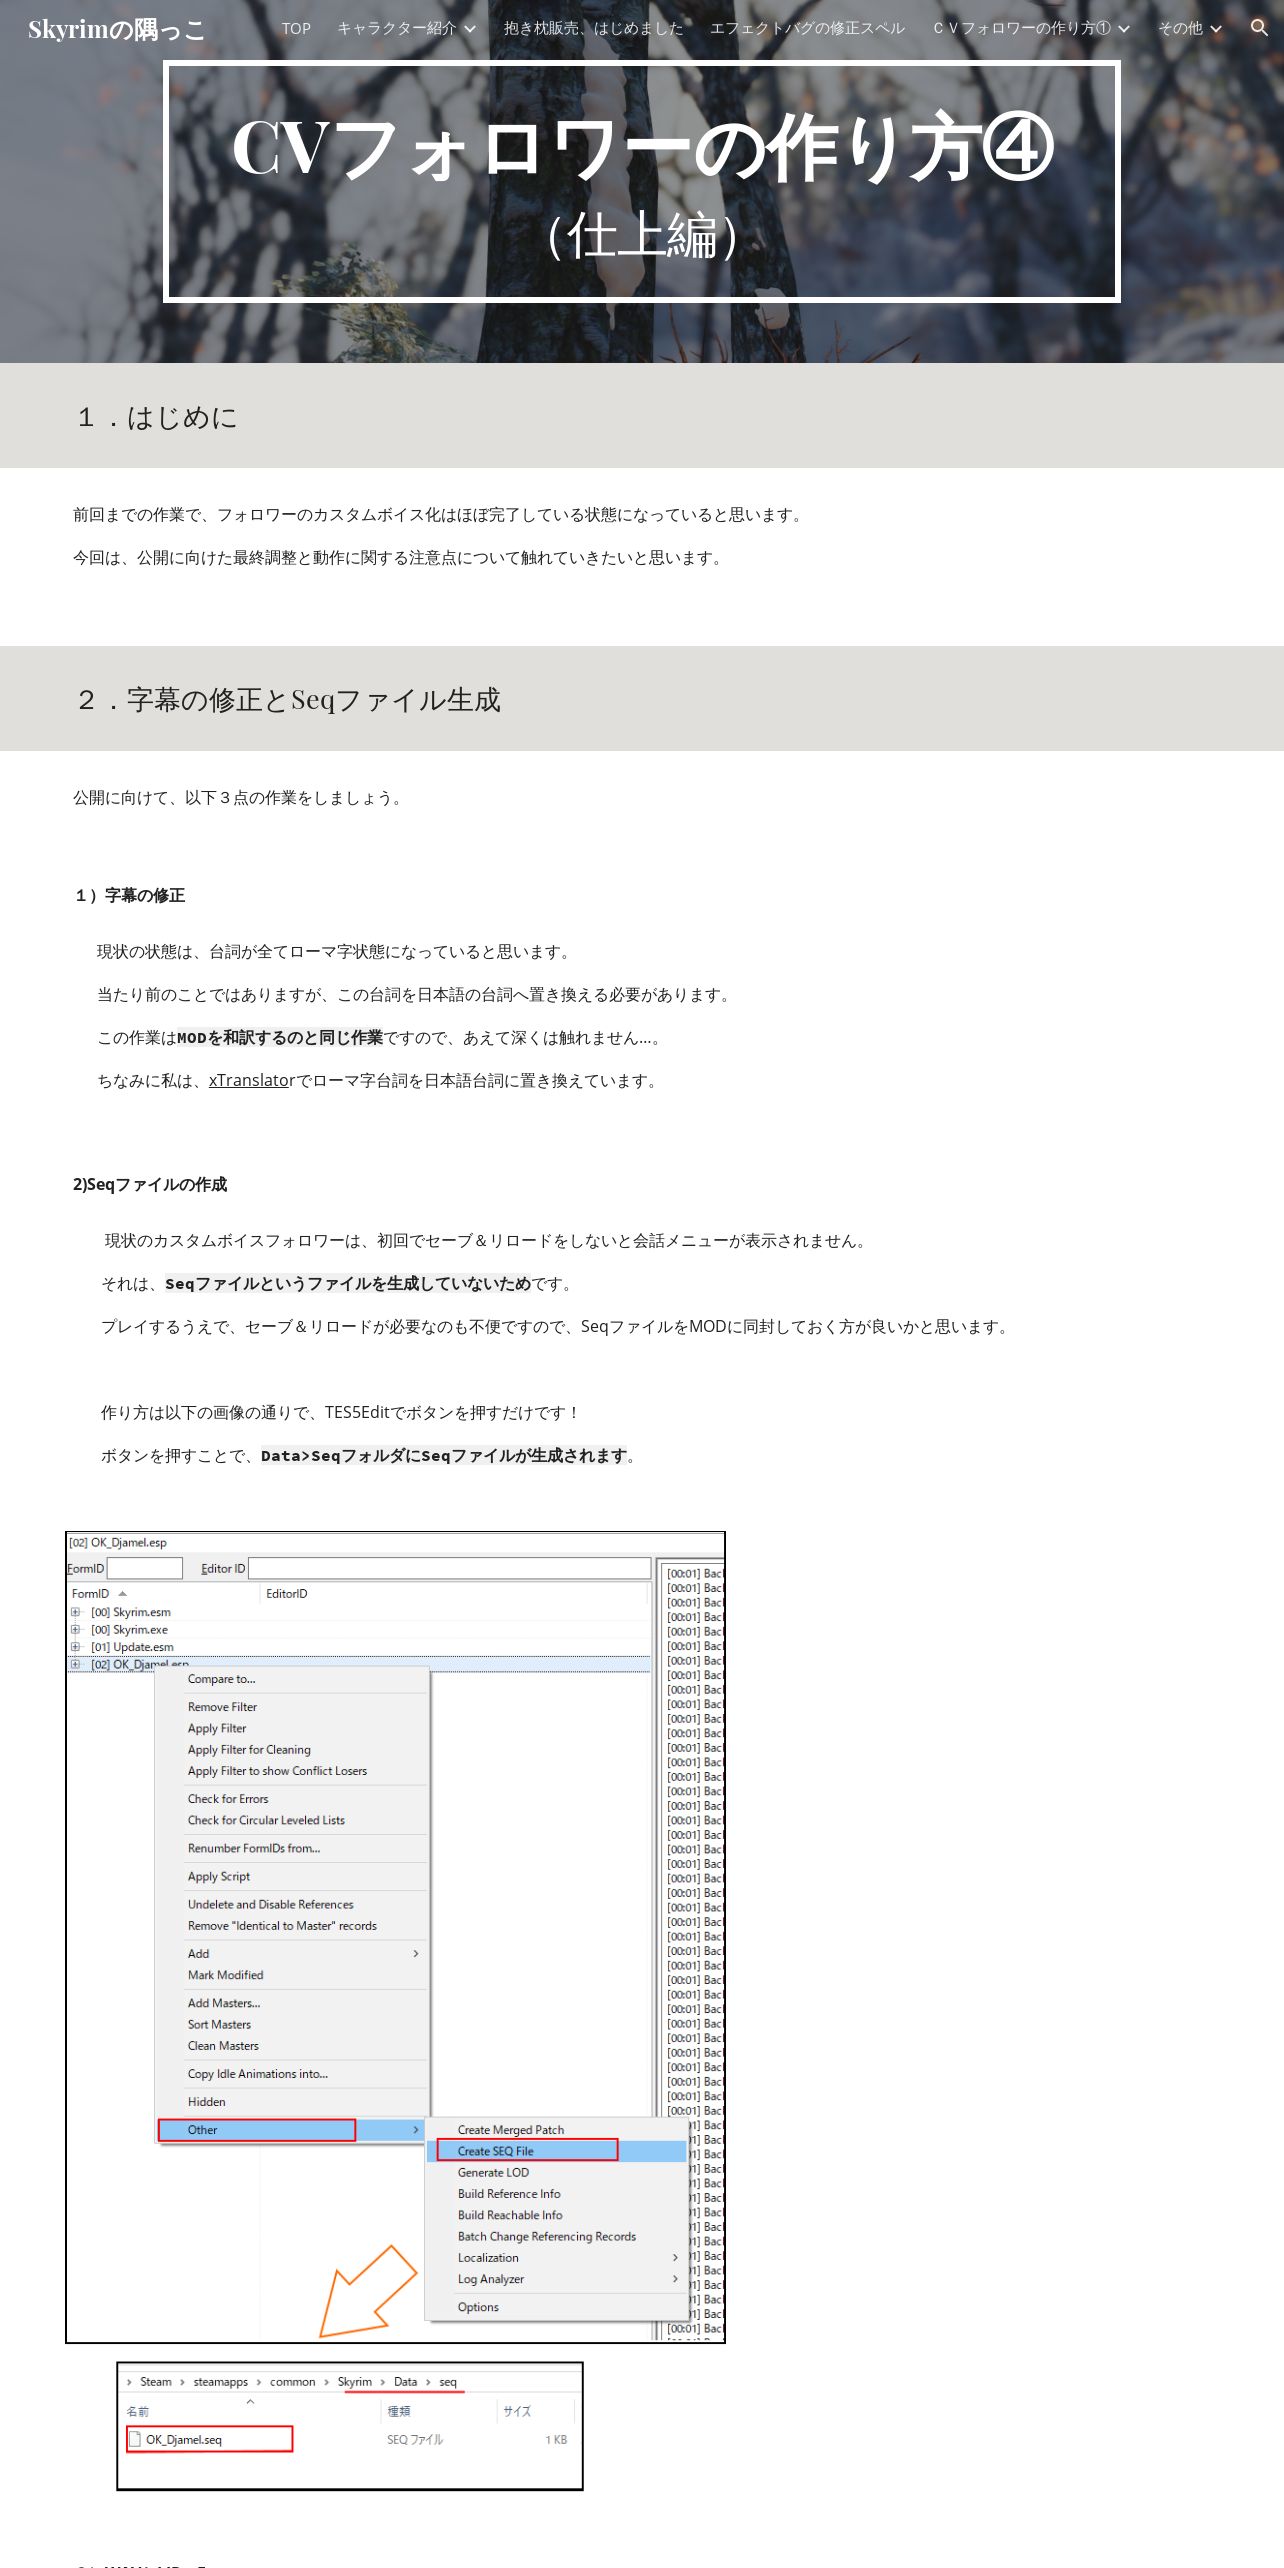The width and height of the screenshot is (1284, 2568).
Task: Click bold text Data>SeqフォルダにSeqファイルが生成されます
Action: click(x=444, y=1455)
